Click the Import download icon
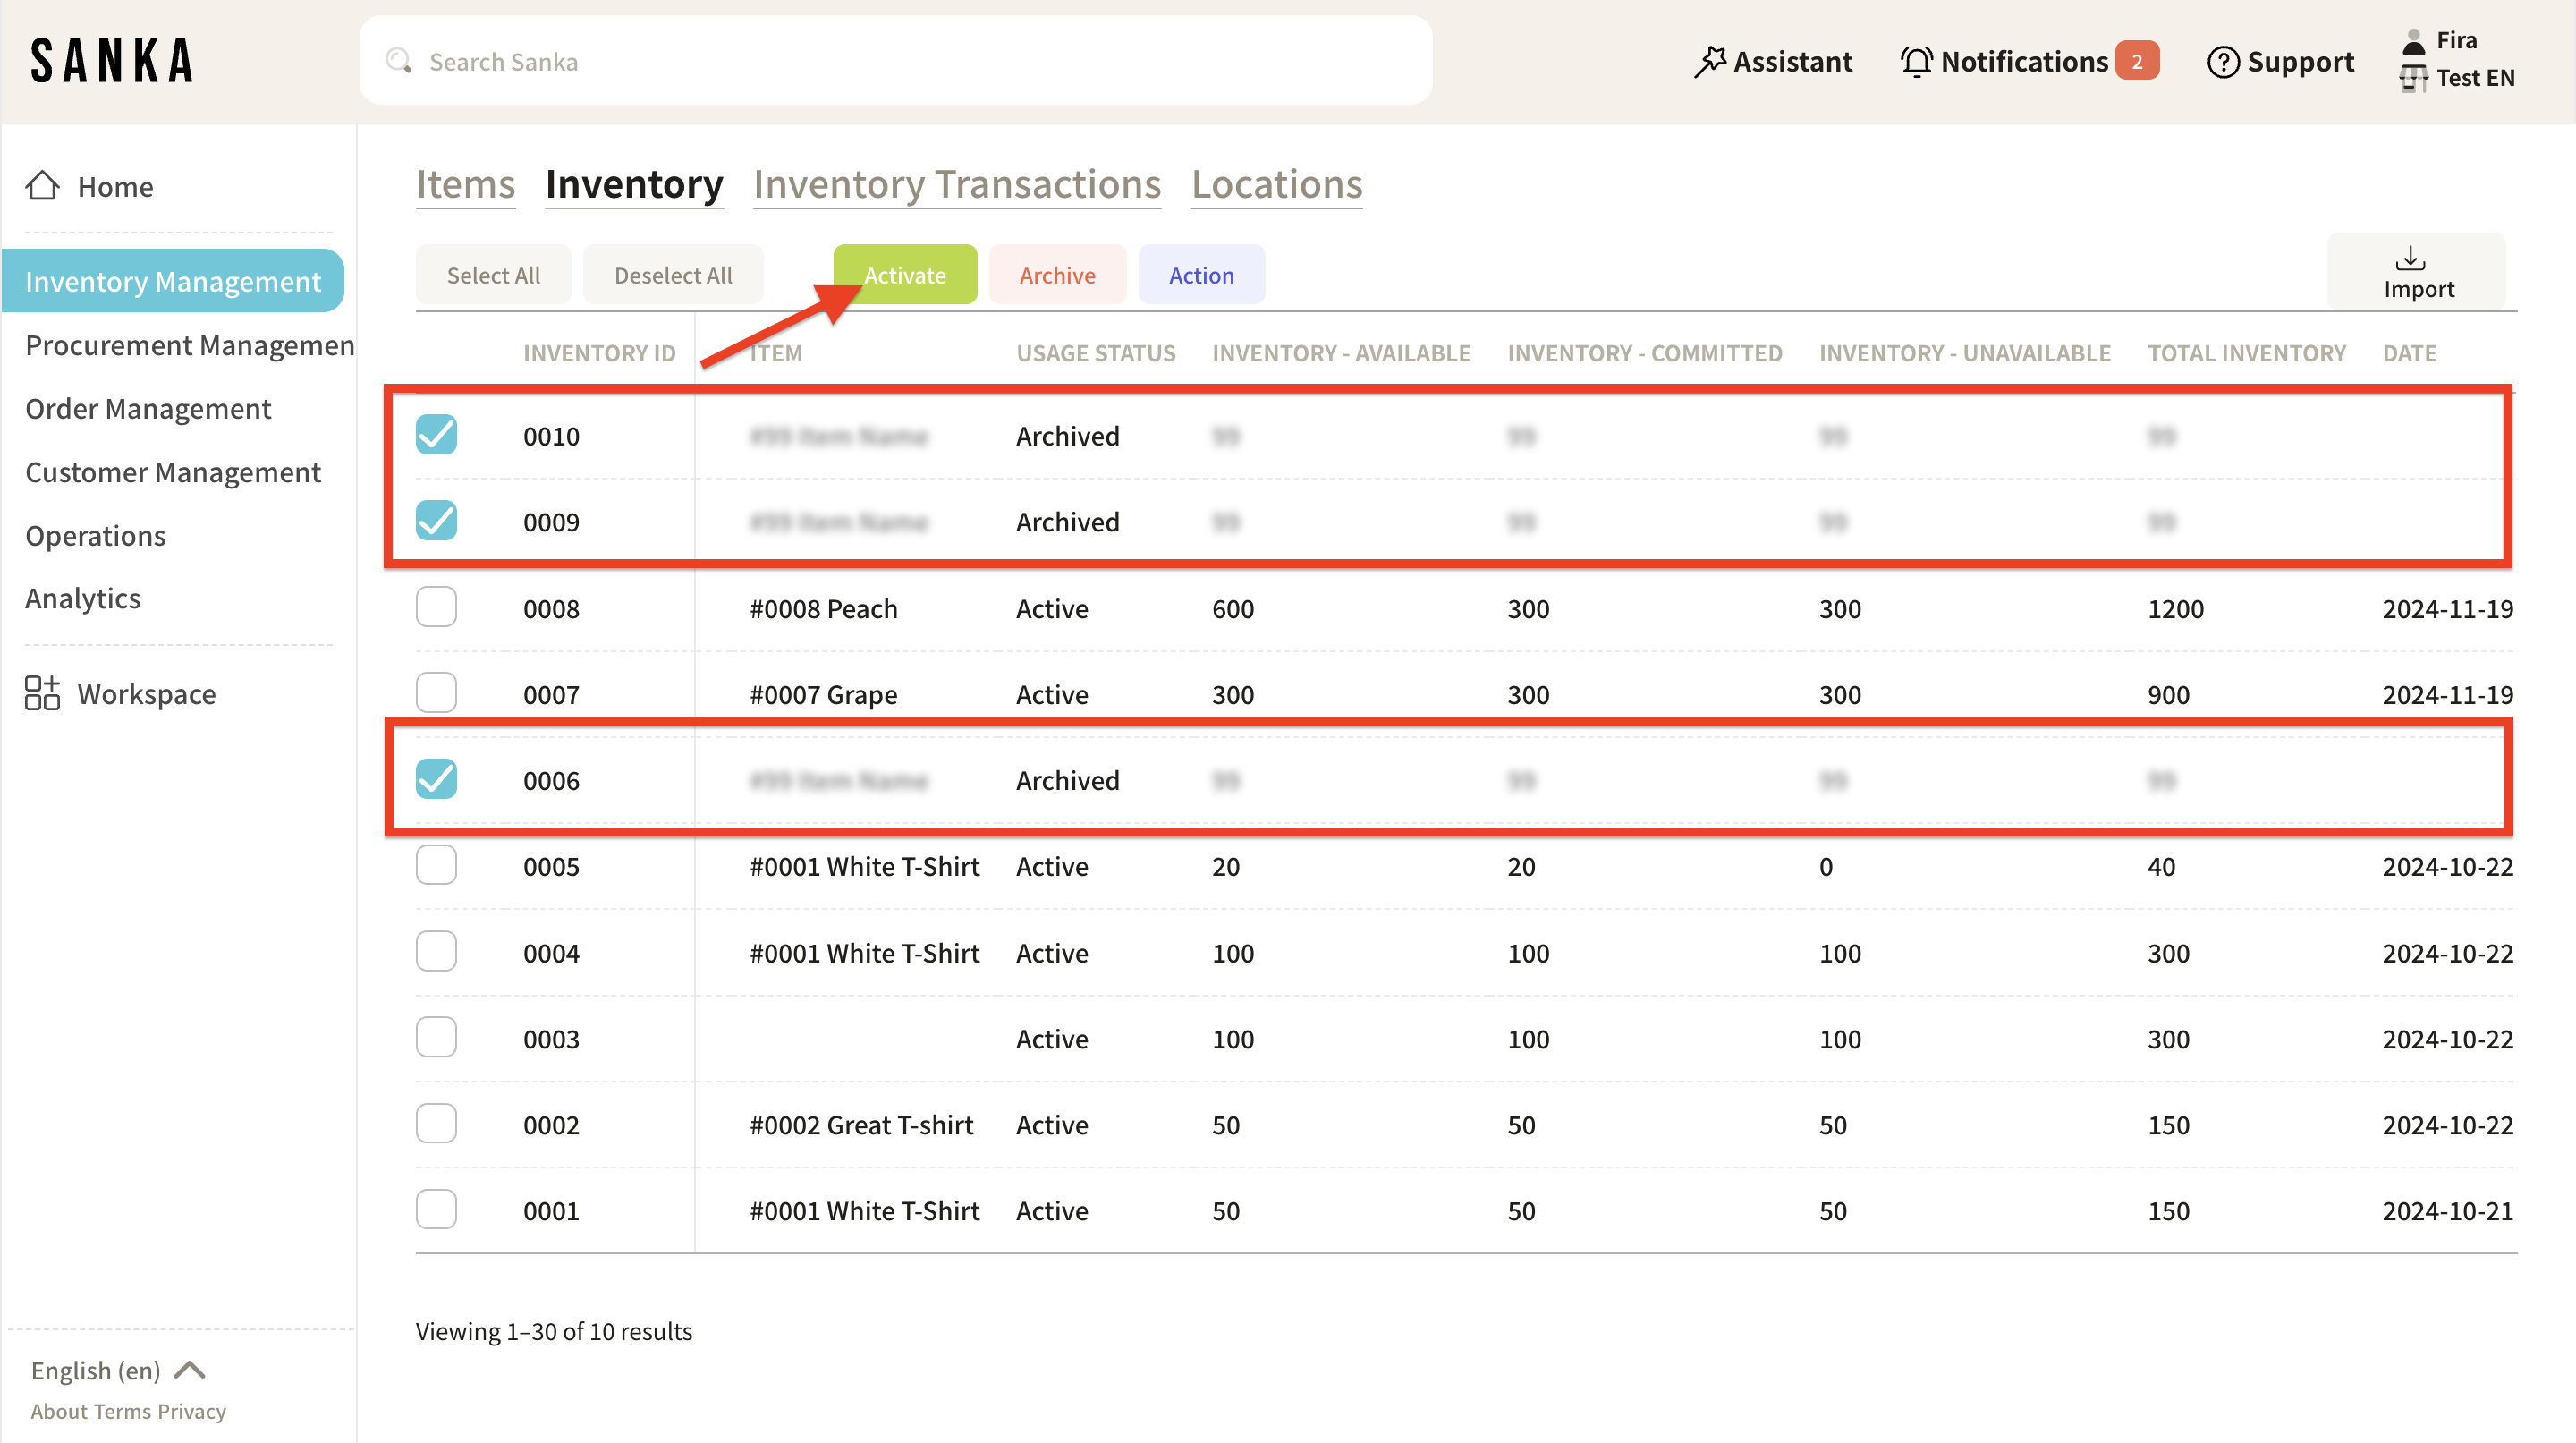 click(2410, 259)
